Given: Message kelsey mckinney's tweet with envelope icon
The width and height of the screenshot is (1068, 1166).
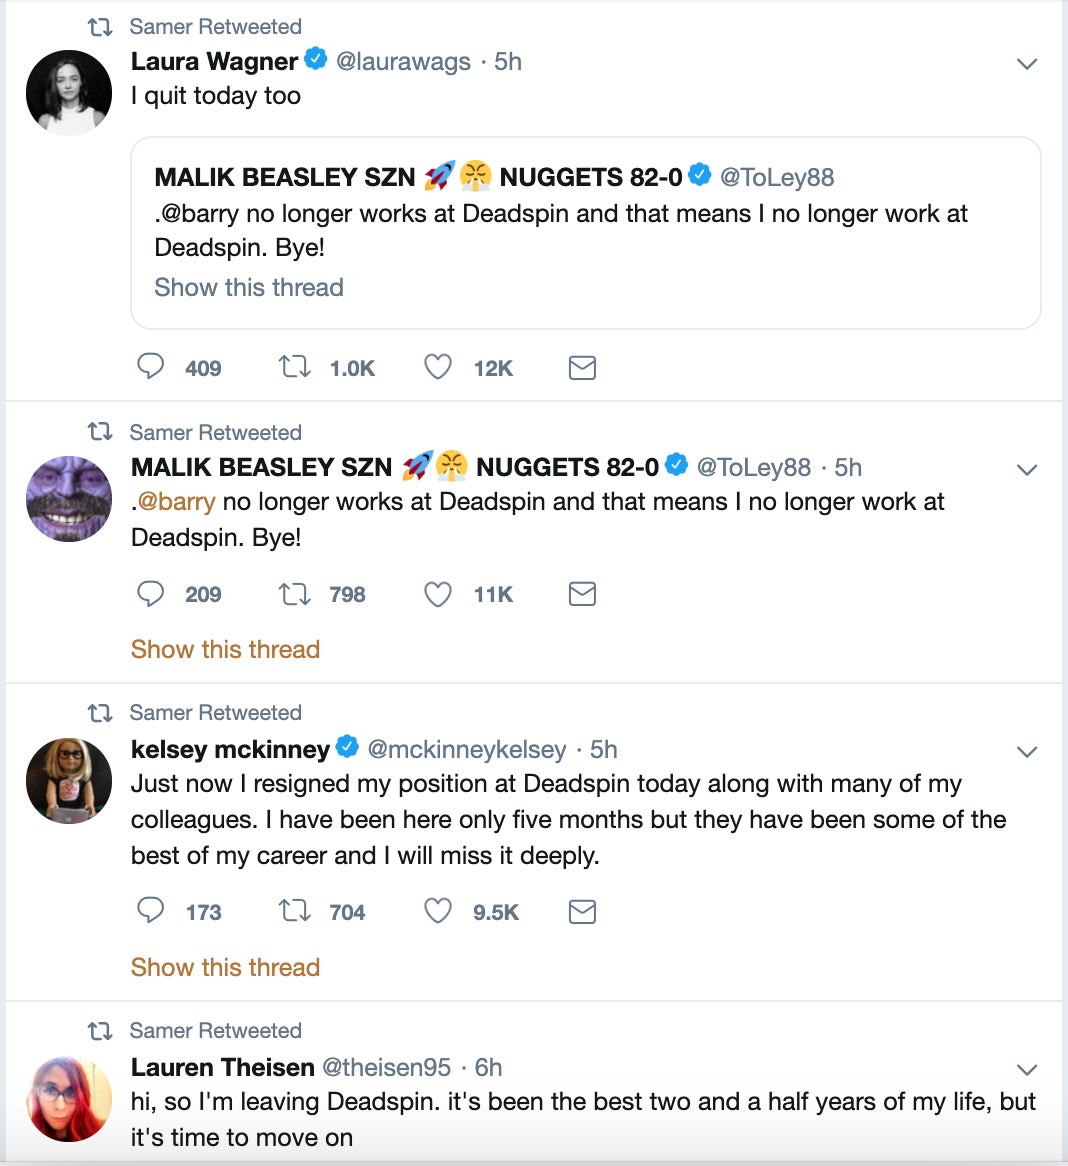Looking at the screenshot, I should pos(582,911).
